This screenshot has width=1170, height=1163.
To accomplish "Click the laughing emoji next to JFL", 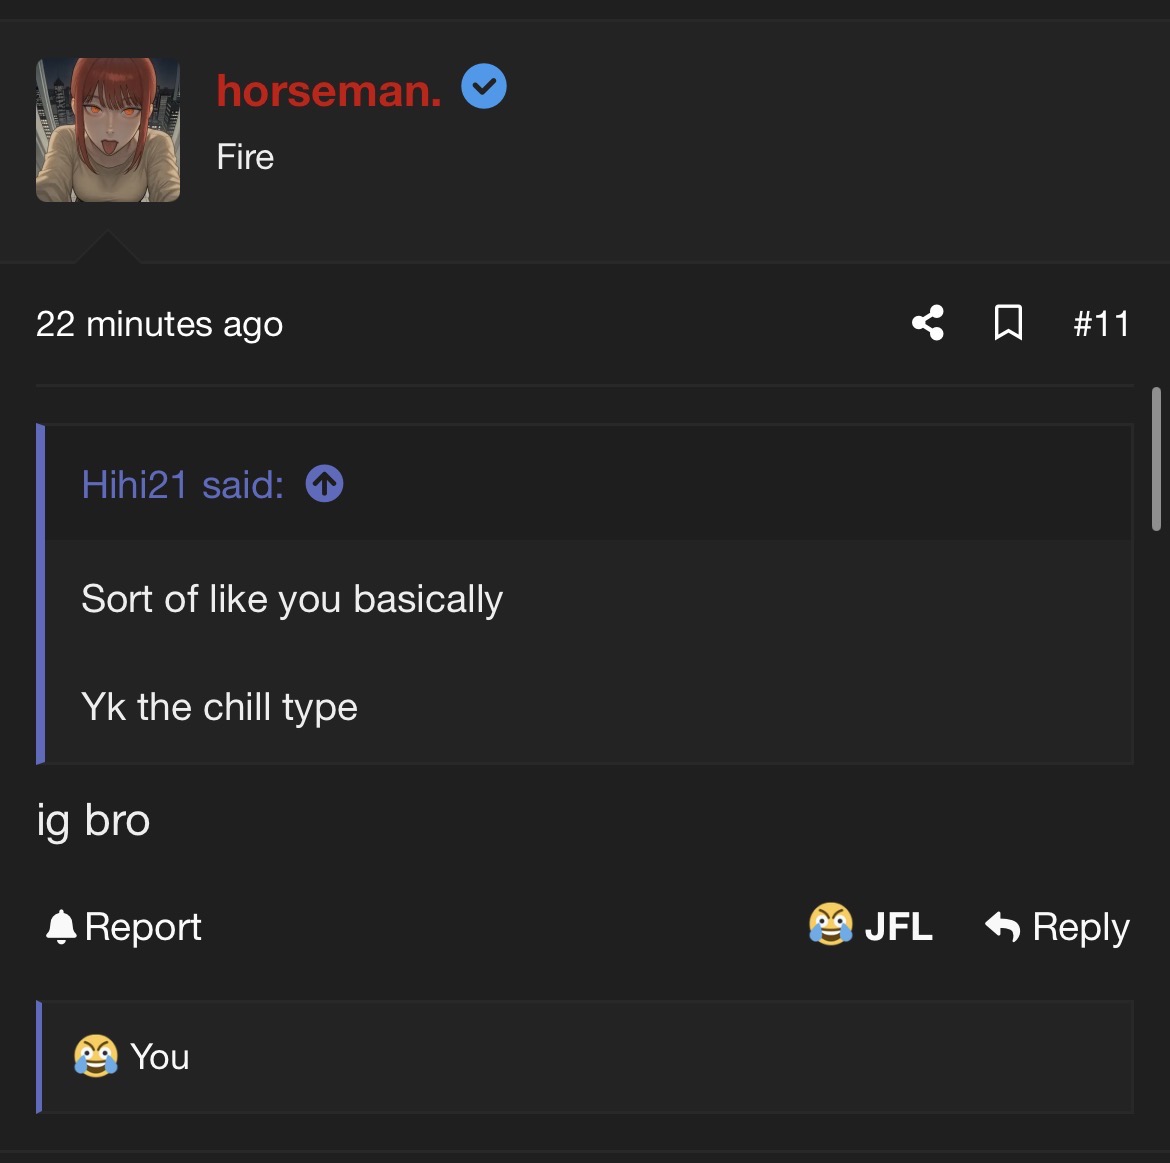I will click(830, 924).
